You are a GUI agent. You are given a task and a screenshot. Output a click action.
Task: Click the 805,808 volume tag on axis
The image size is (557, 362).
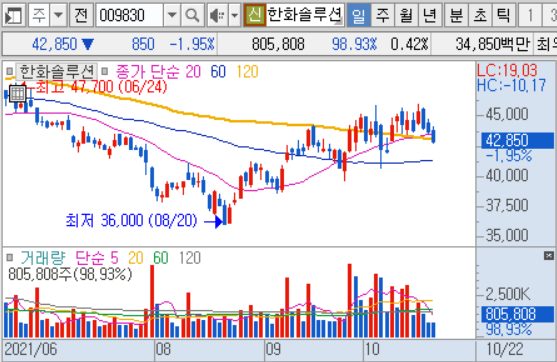(517, 315)
